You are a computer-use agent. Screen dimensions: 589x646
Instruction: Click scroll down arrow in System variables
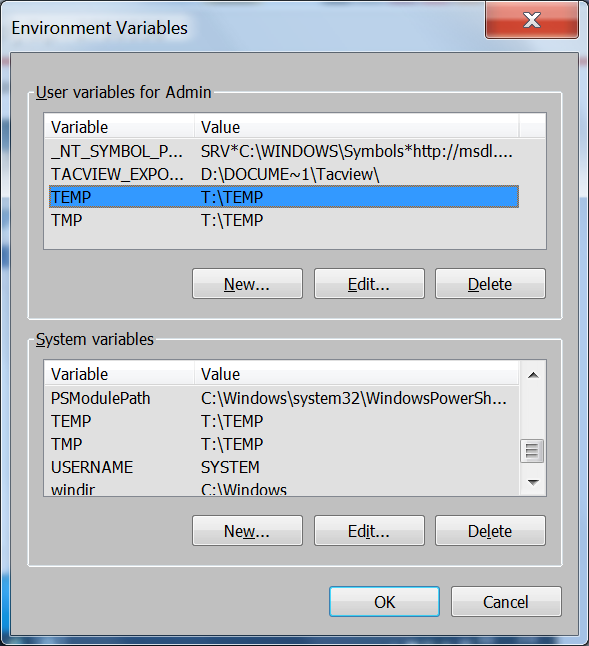click(x=533, y=482)
